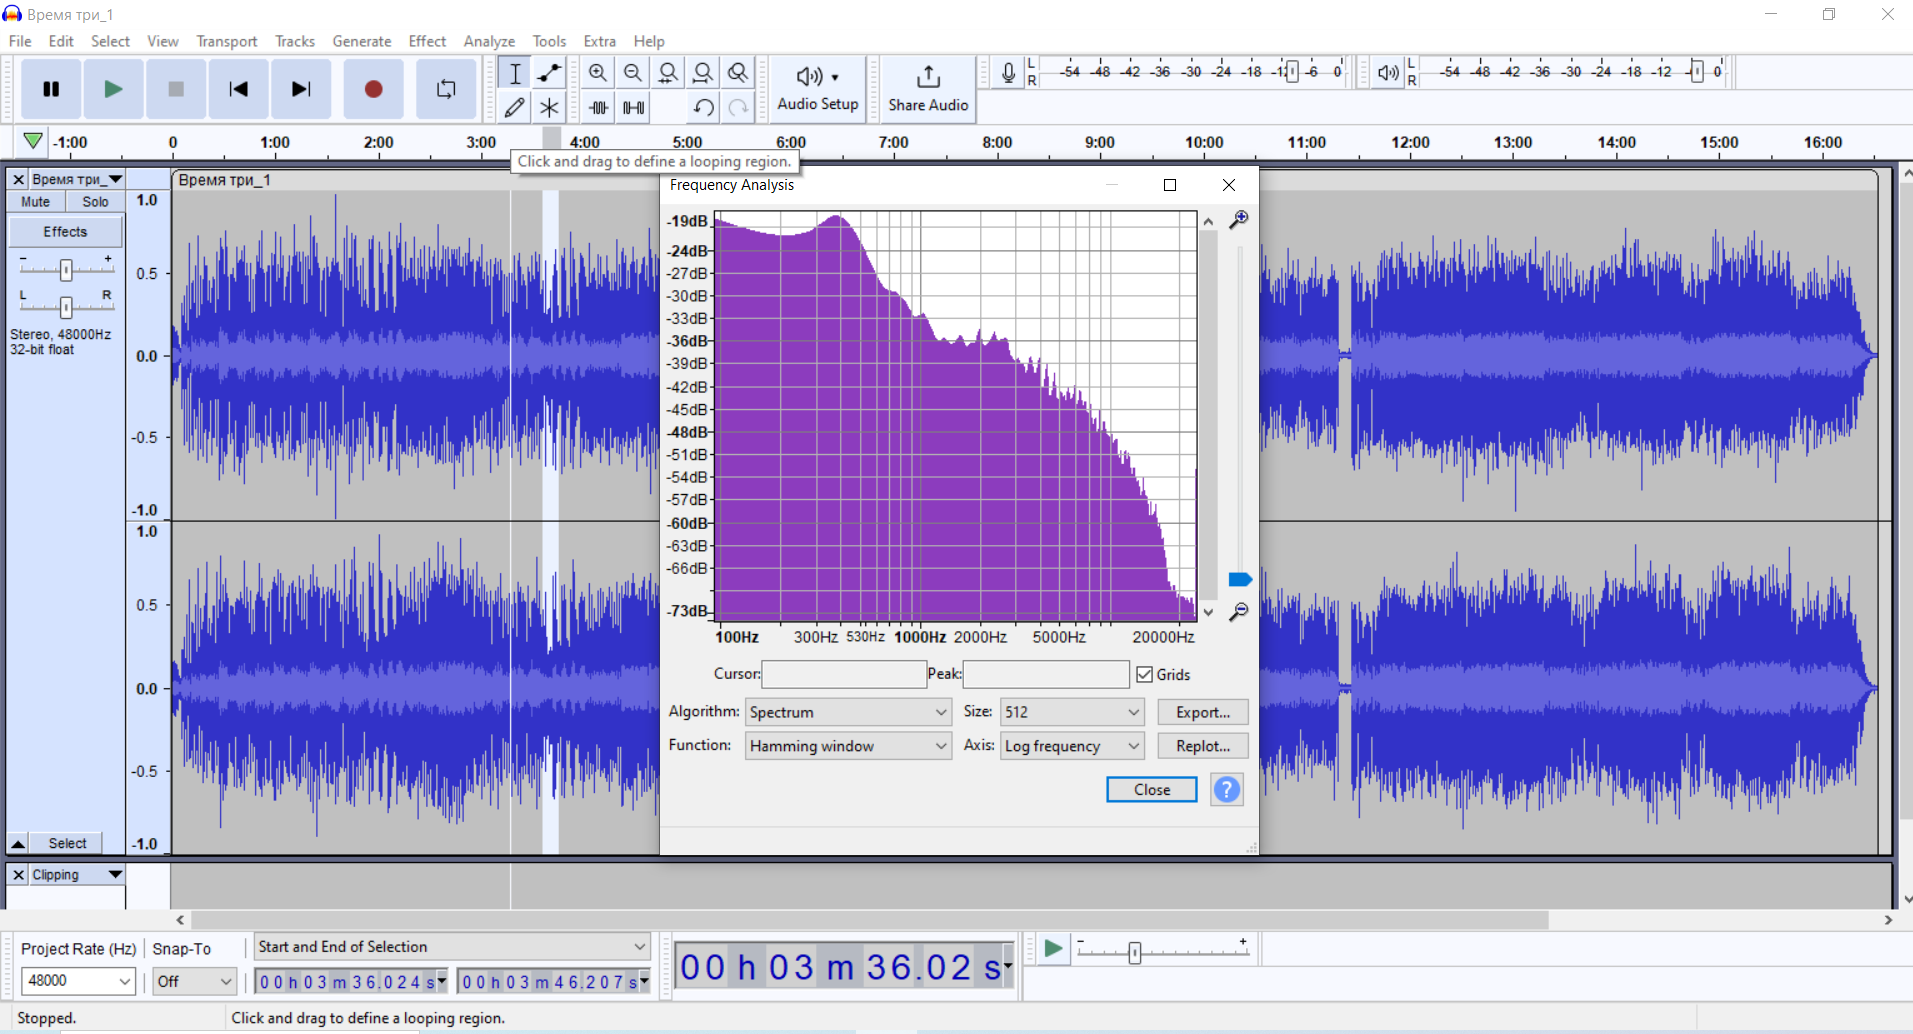This screenshot has height=1034, width=1913.
Task: Open the Edit menu
Action: coord(61,41)
